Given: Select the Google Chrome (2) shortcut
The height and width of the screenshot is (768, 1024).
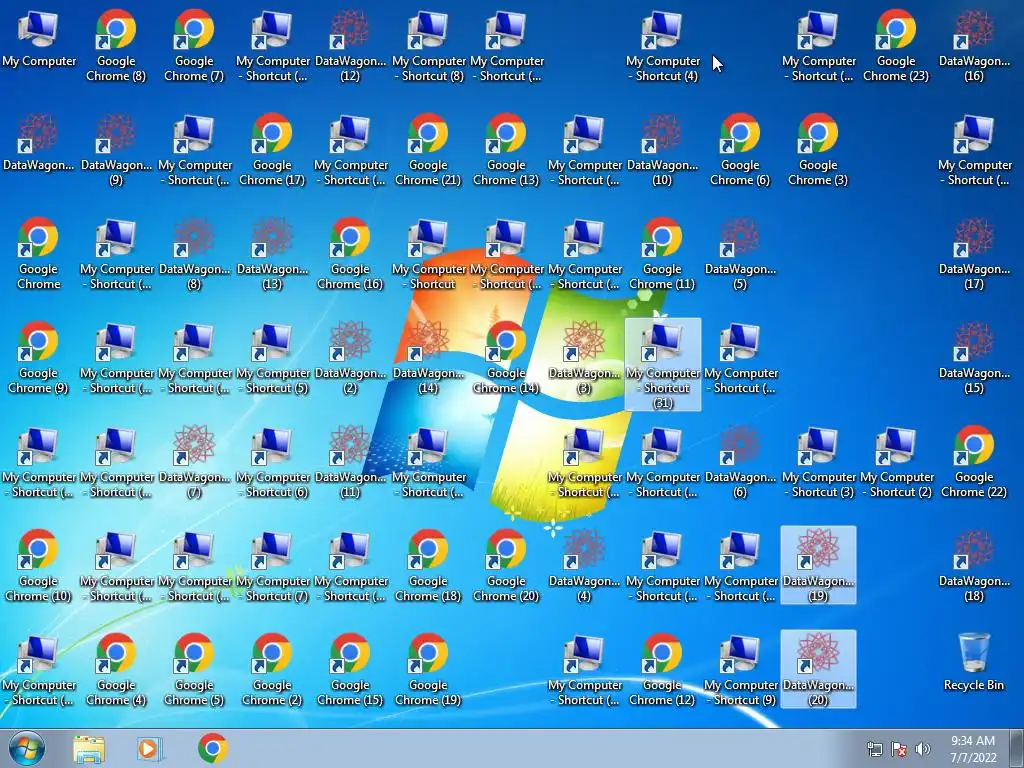Looking at the screenshot, I should point(272,669).
